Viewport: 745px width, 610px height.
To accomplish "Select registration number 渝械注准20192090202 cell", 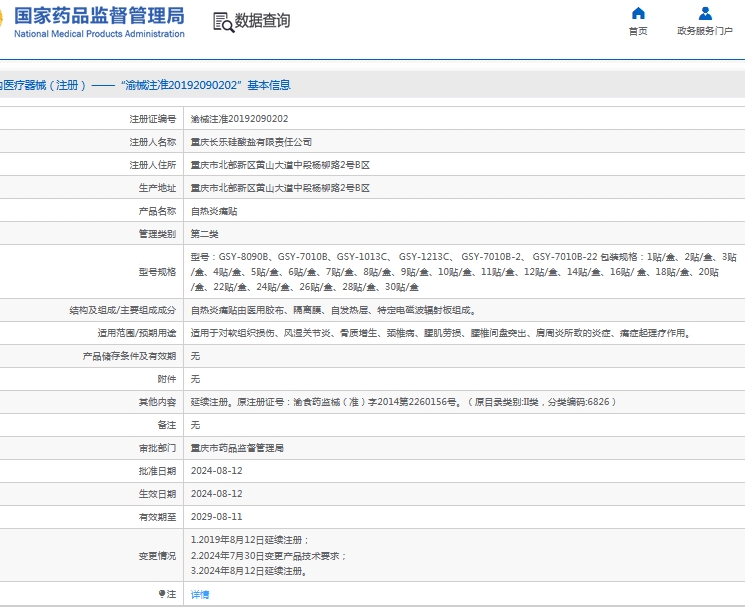I will (x=239, y=119).
